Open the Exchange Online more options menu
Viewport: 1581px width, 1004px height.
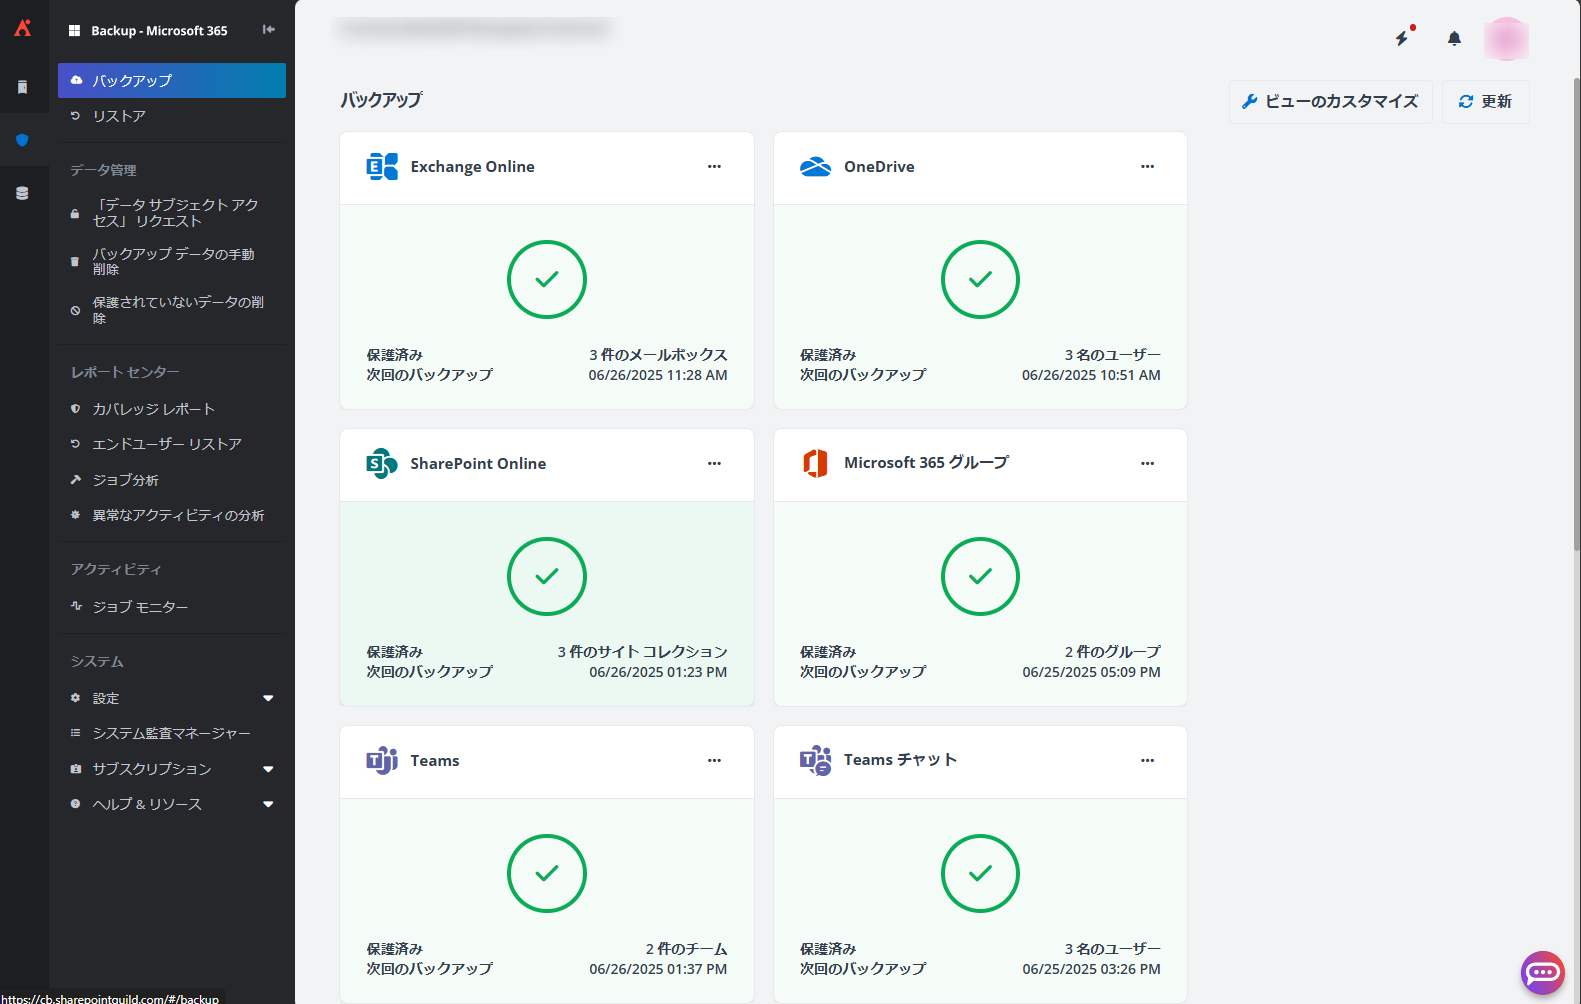pyautogui.click(x=714, y=167)
